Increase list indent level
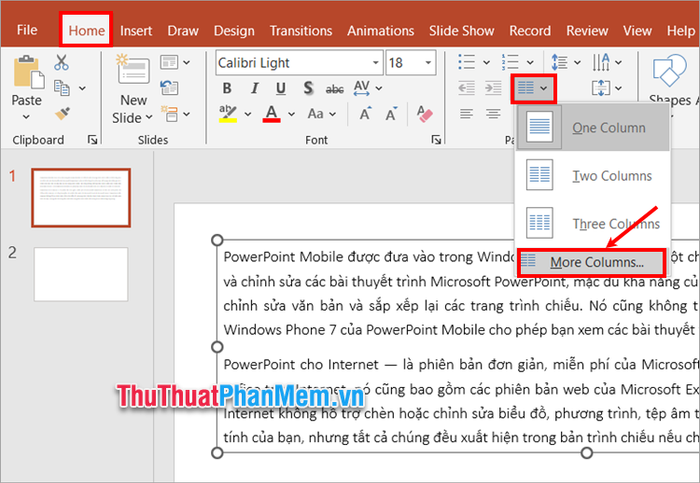 493,88
